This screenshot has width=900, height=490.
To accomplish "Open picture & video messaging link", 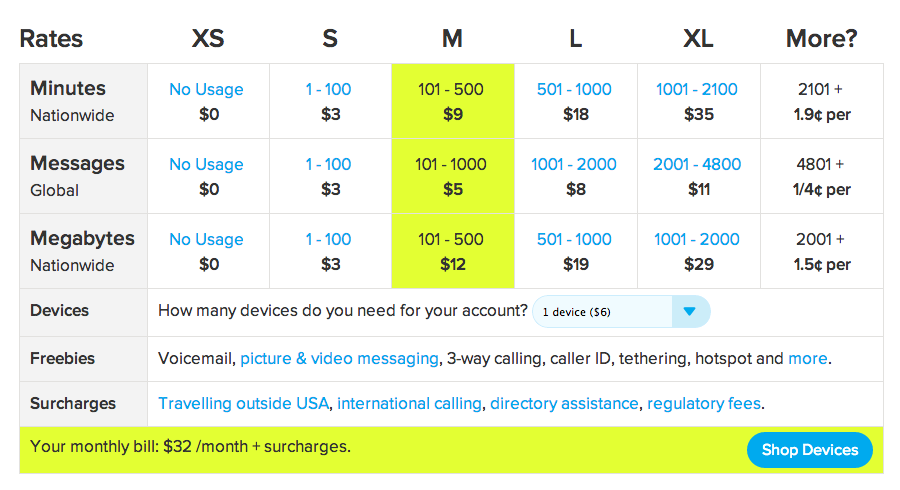I will 339,359.
